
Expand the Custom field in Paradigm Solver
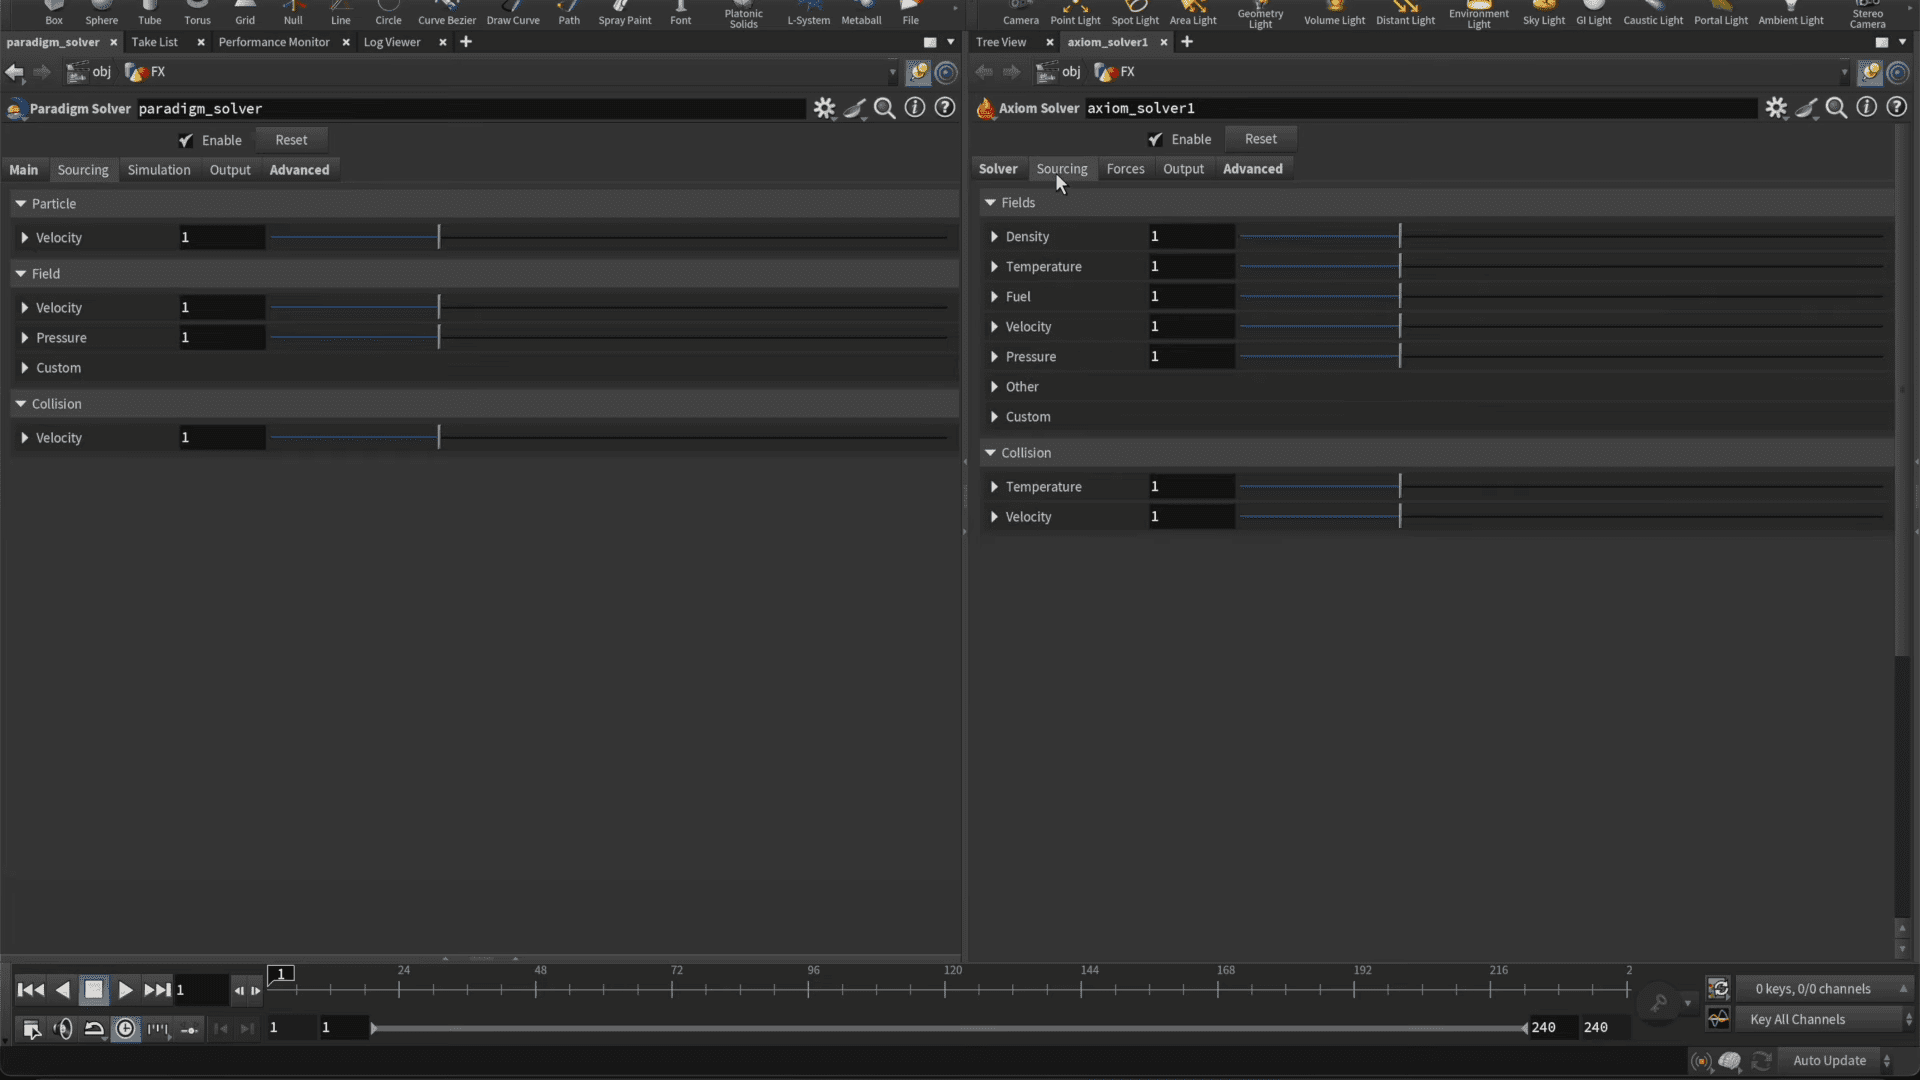pos(25,368)
